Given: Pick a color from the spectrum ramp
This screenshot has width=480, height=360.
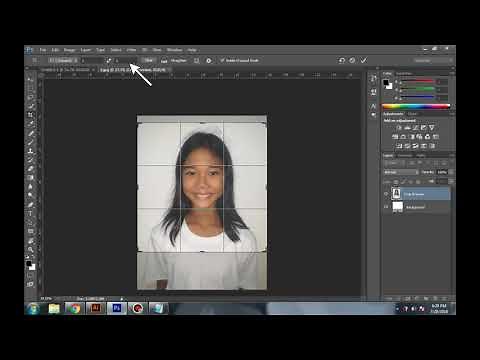Looking at the screenshot, I should 416,107.
